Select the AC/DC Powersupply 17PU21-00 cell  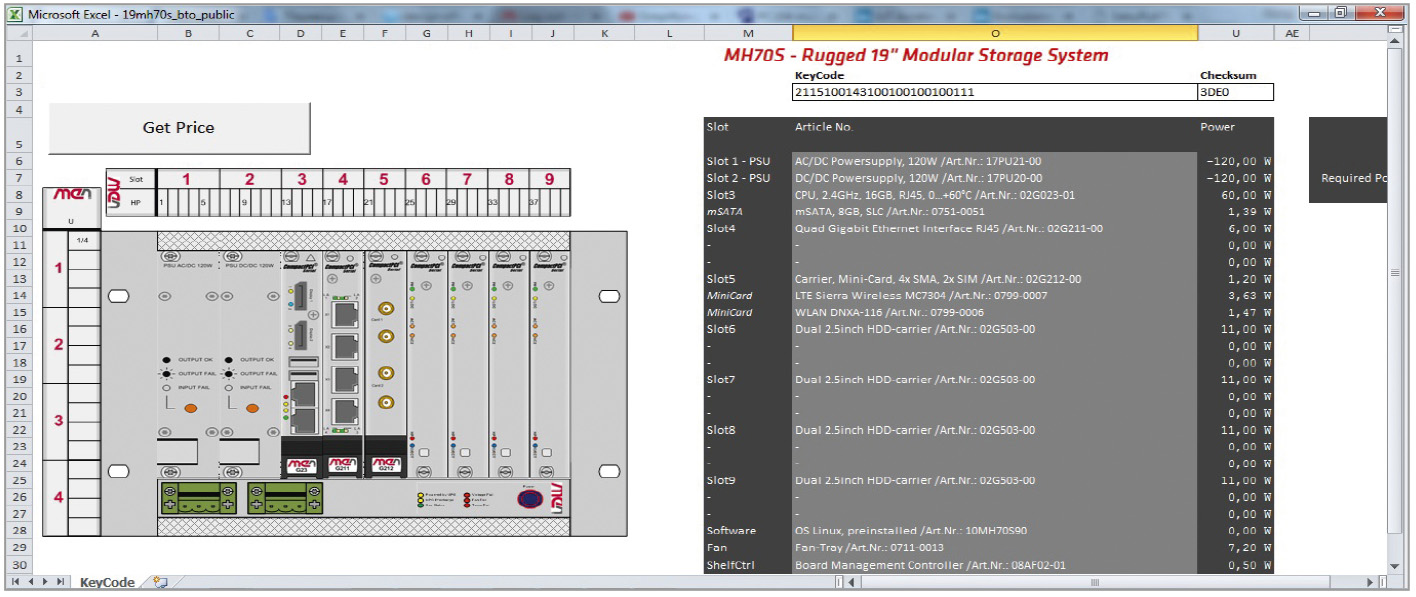(x=995, y=161)
